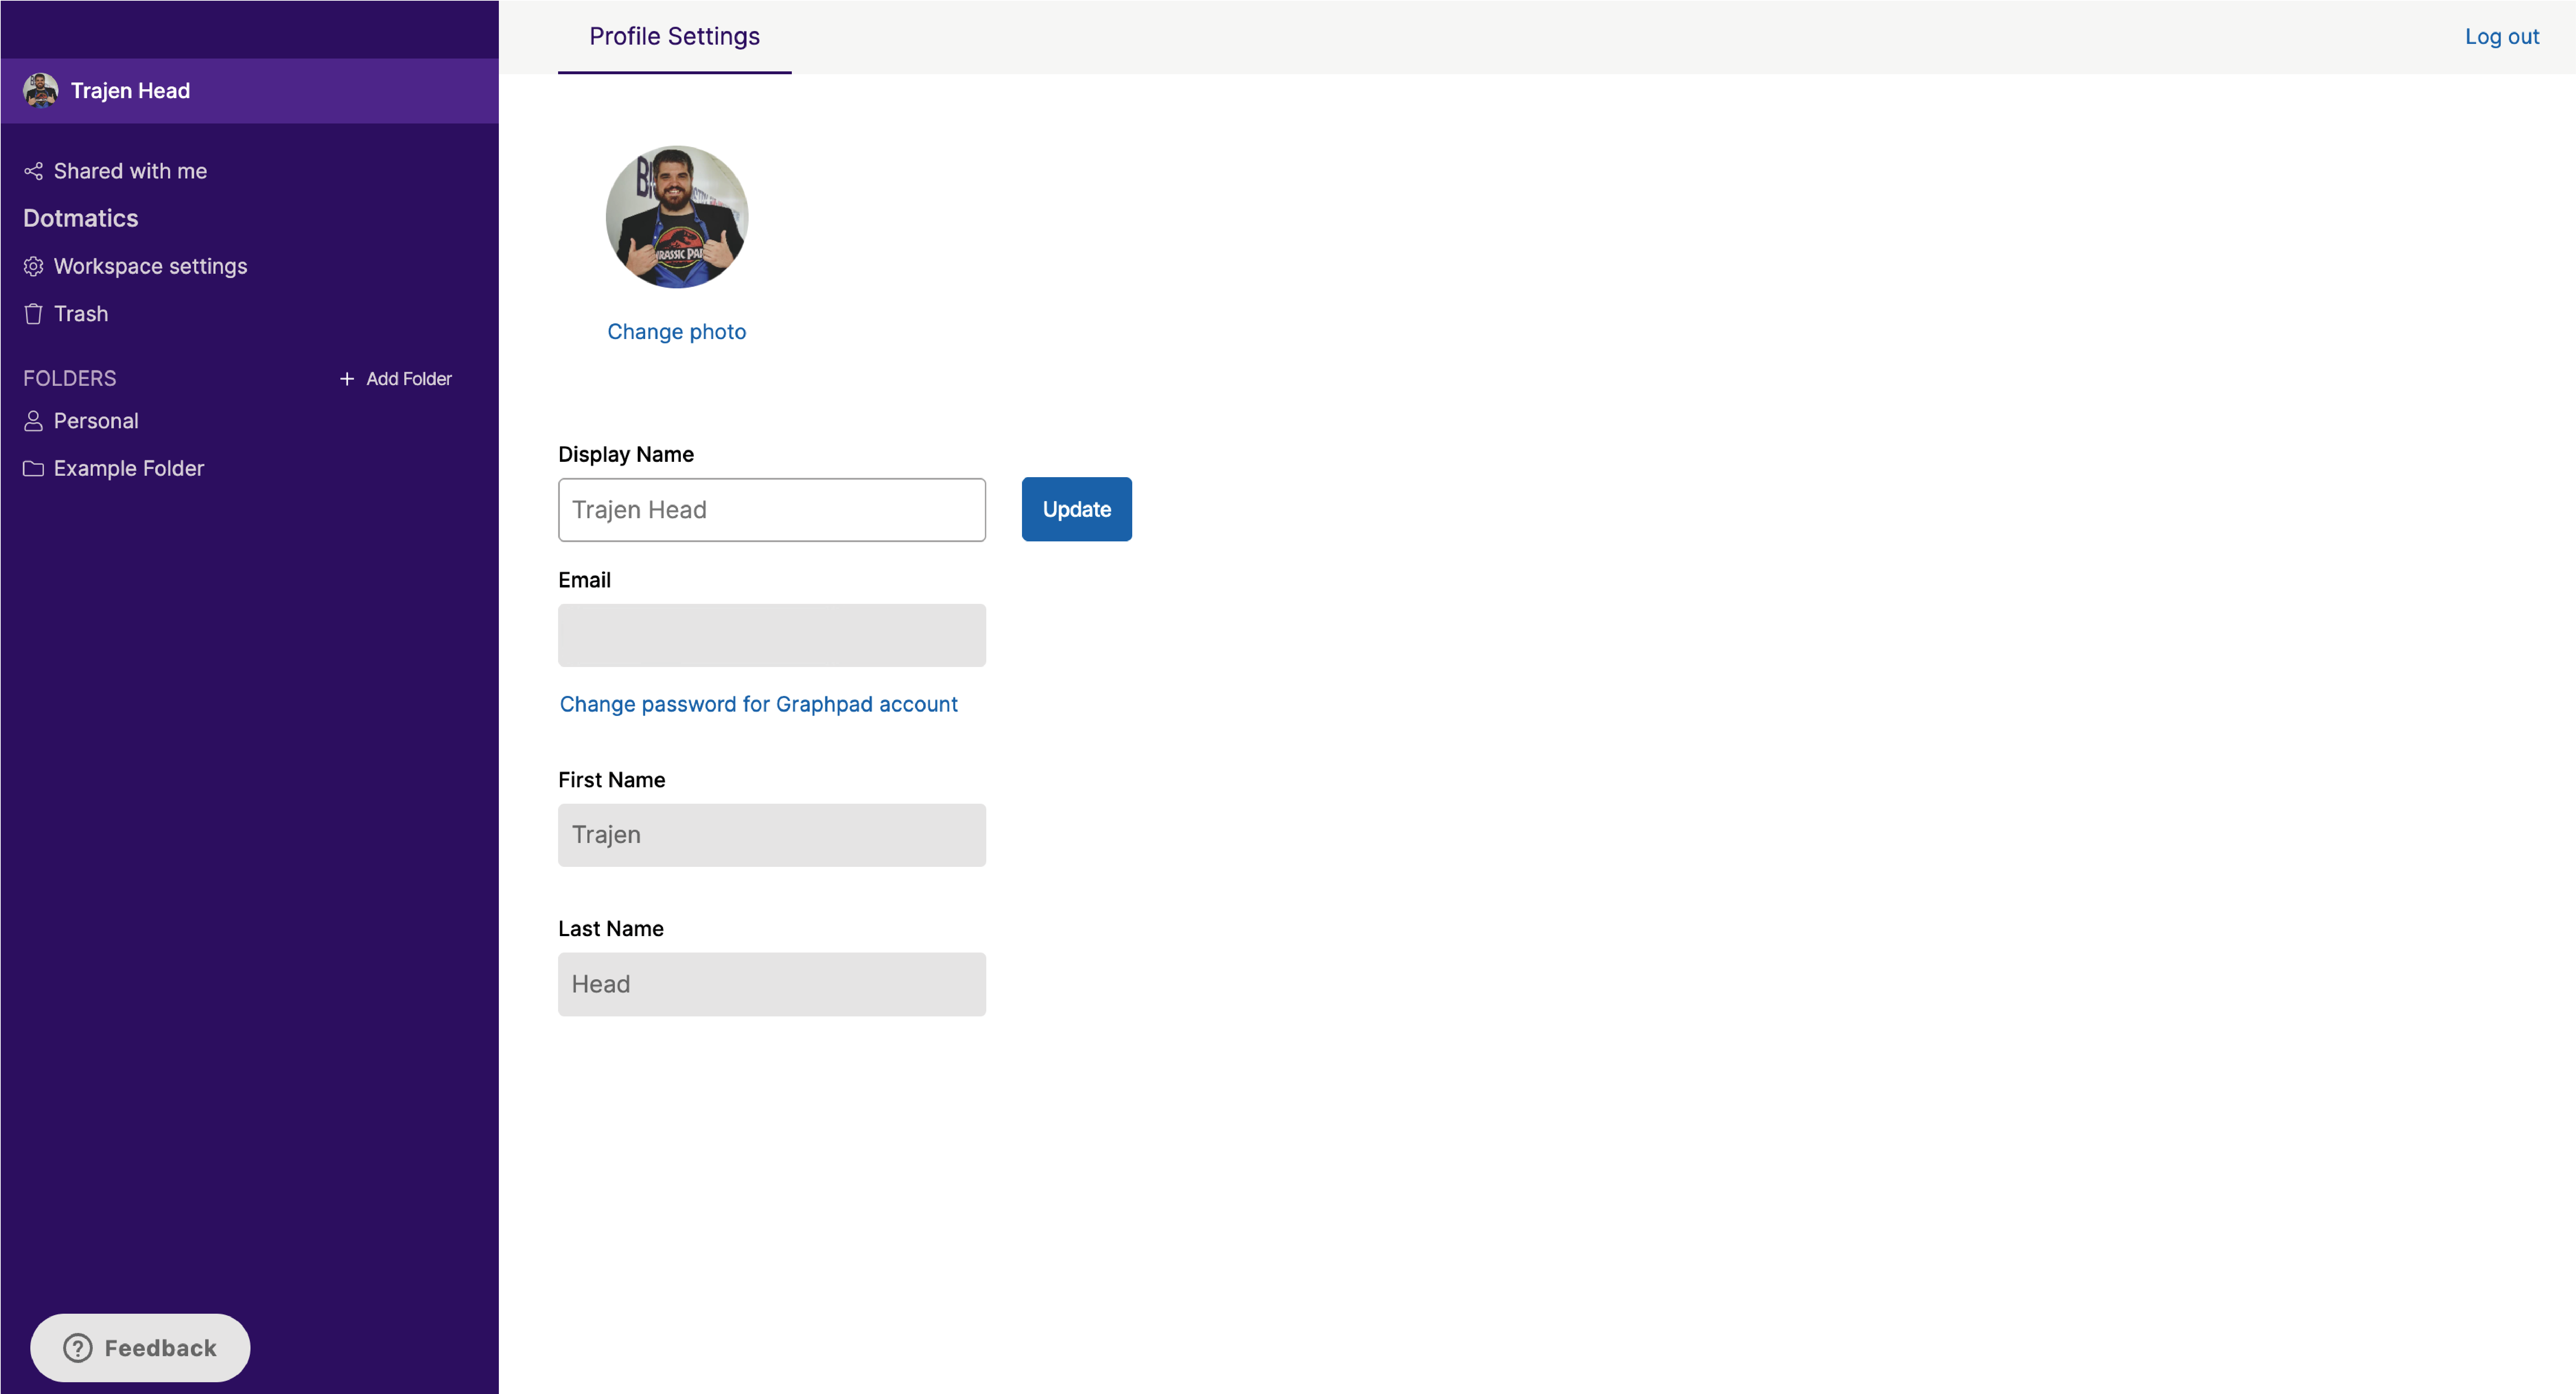This screenshot has height=1394, width=2576.
Task: Select the Workspace settings gear icon
Action: click(33, 266)
